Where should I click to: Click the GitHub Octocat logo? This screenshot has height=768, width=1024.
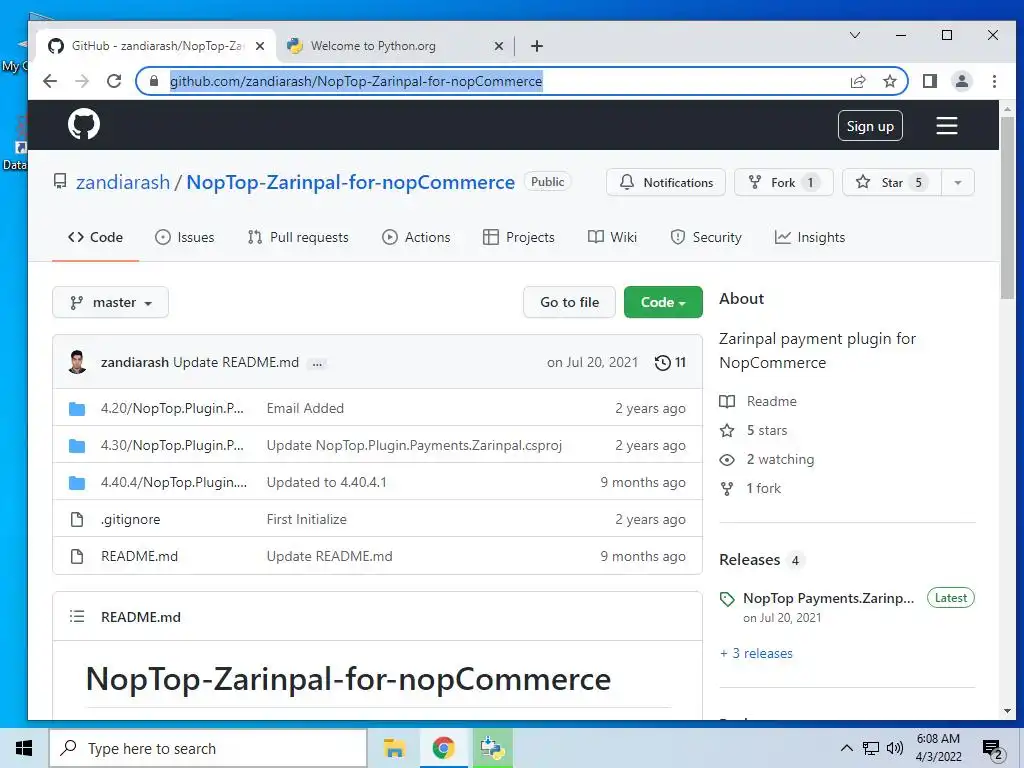(84, 124)
